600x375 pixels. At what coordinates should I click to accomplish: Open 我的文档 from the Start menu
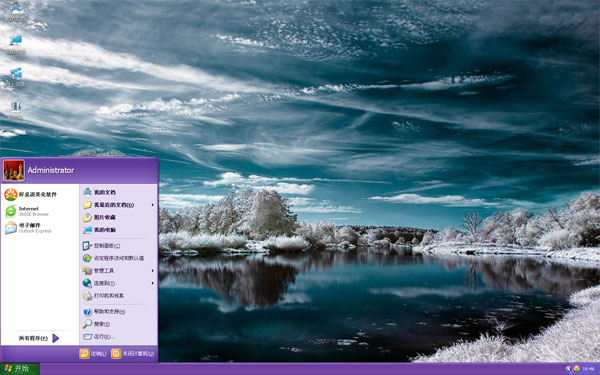(119, 192)
